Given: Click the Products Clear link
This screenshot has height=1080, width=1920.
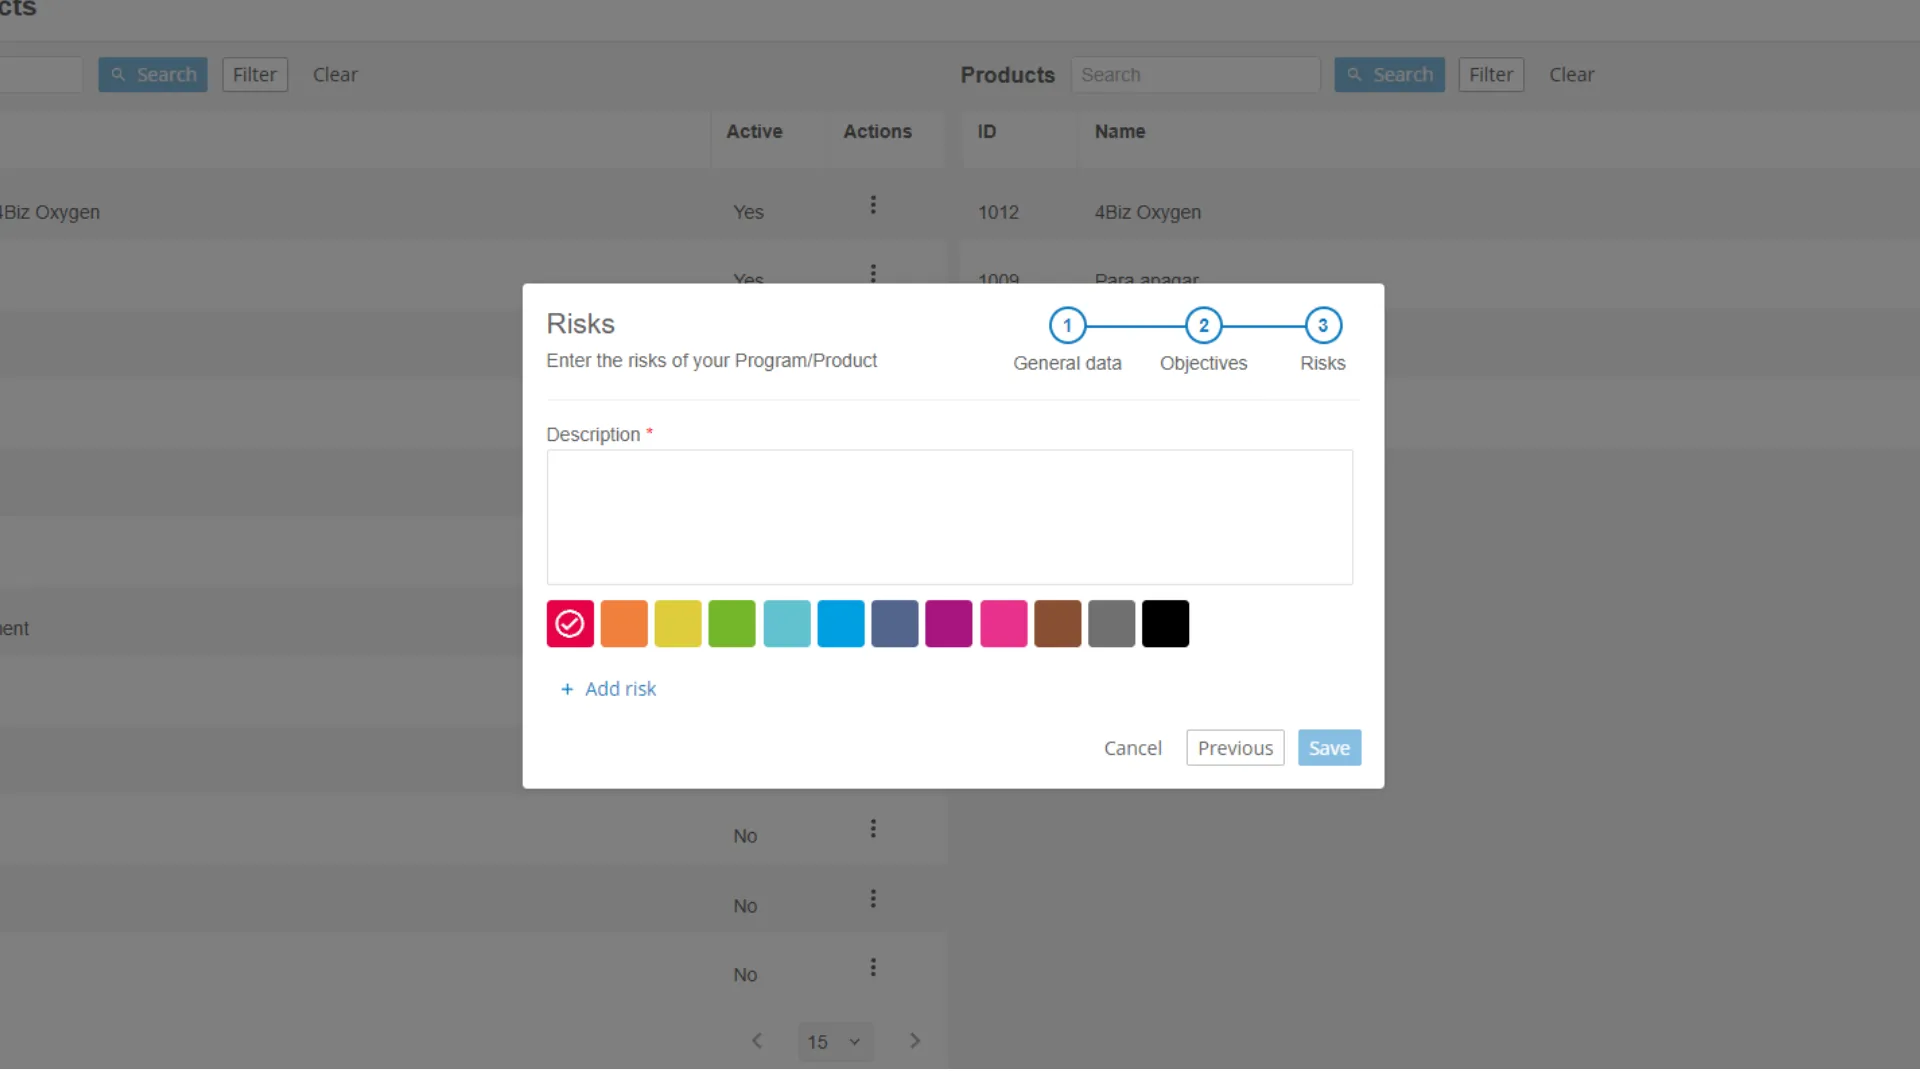Looking at the screenshot, I should coord(1572,75).
